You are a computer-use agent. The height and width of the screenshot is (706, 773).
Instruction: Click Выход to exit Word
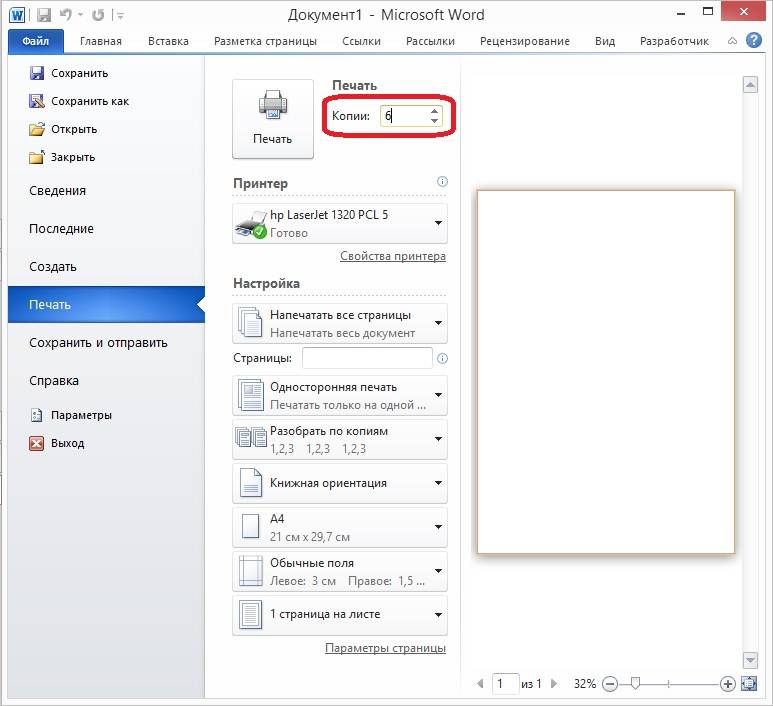click(57, 443)
